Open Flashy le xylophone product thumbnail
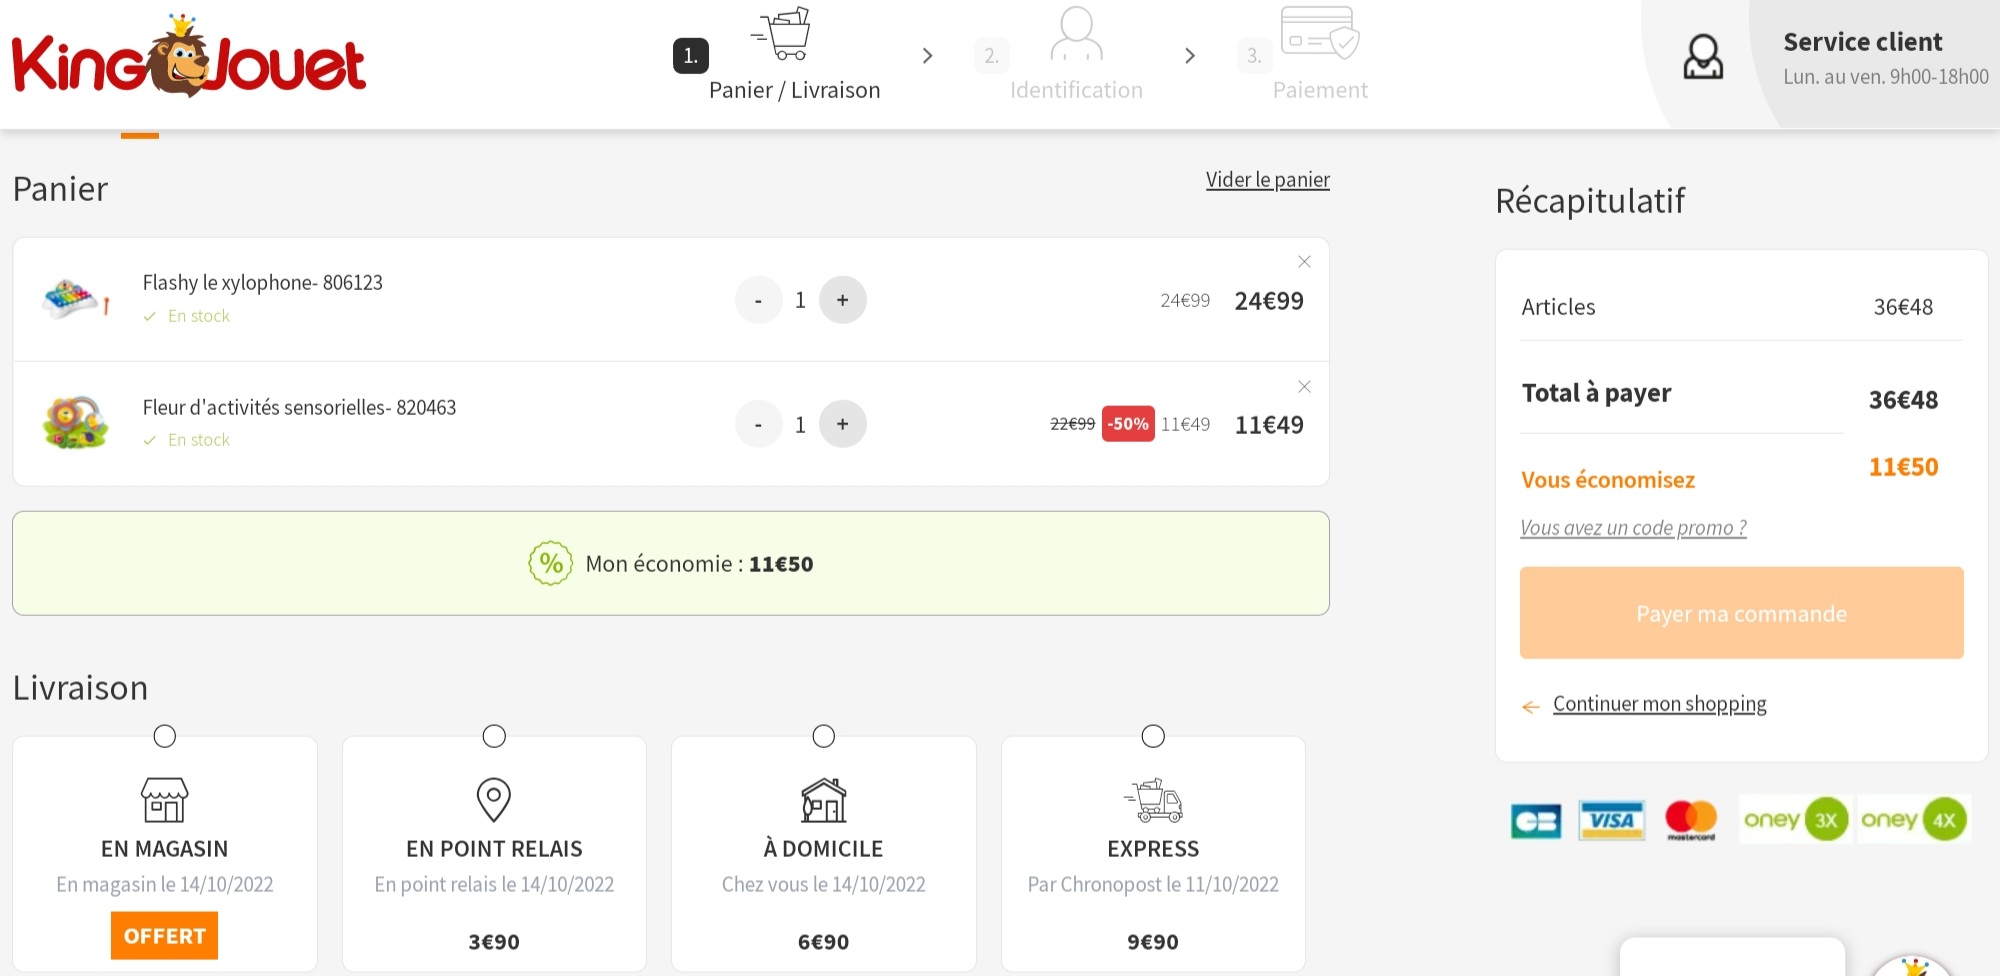Screen dimensions: 2000x976 [76, 298]
